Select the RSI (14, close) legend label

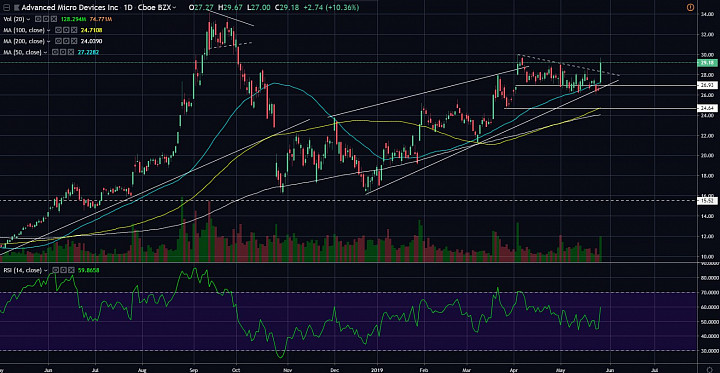click(x=22, y=270)
